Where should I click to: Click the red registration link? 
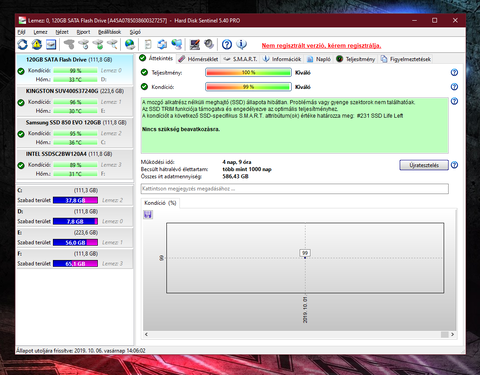click(321, 46)
